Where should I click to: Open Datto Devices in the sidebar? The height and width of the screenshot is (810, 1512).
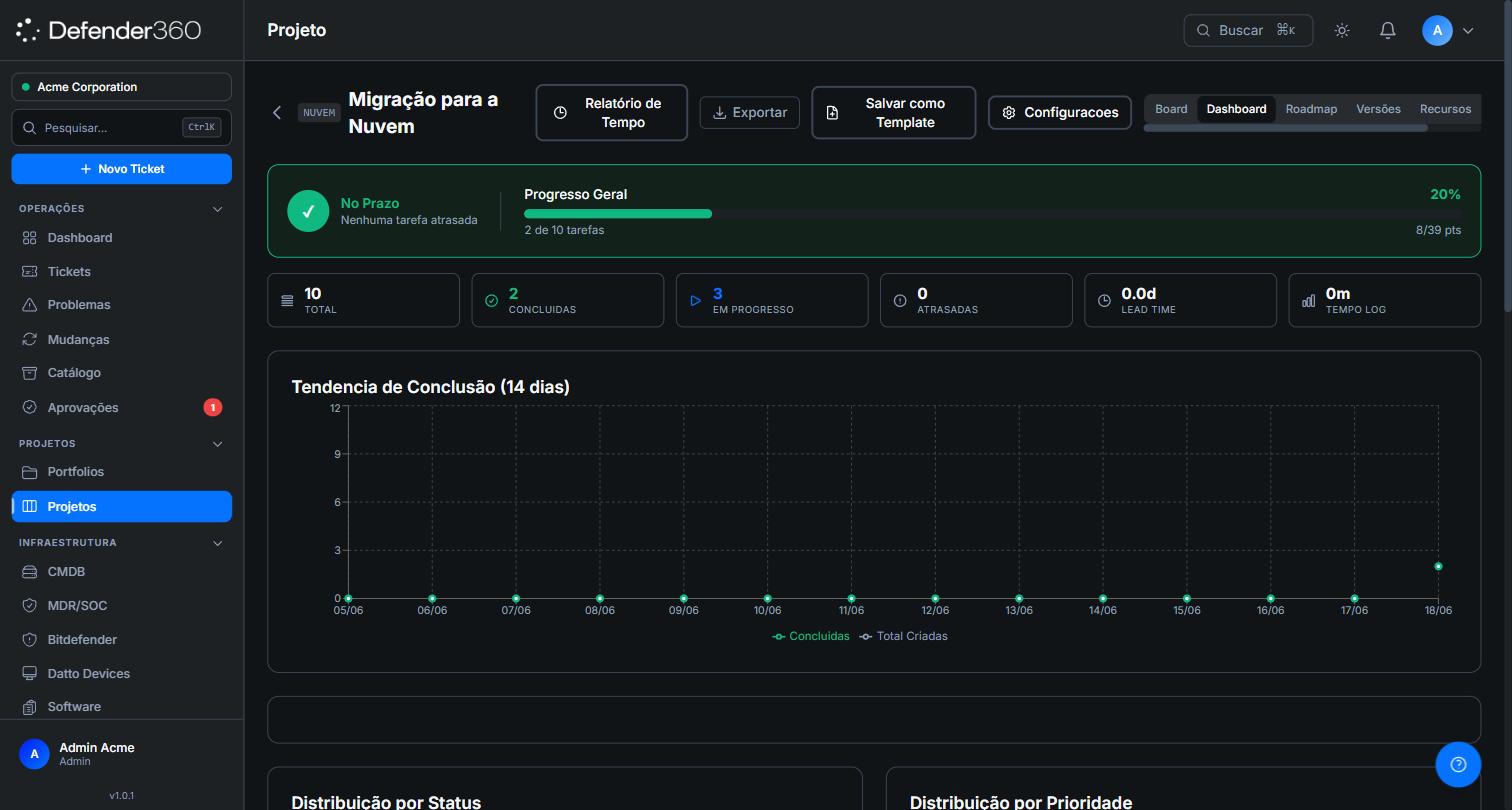tap(121, 674)
